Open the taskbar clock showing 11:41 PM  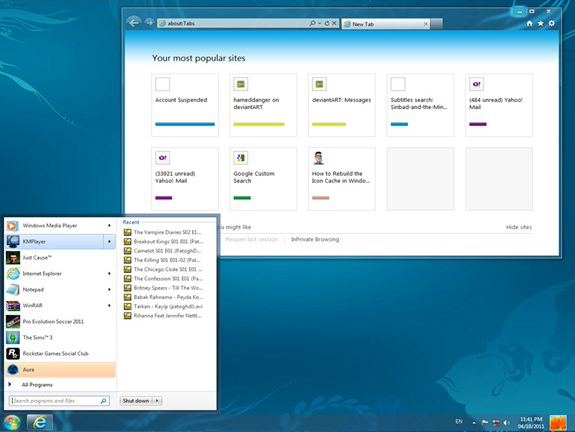coord(531,422)
